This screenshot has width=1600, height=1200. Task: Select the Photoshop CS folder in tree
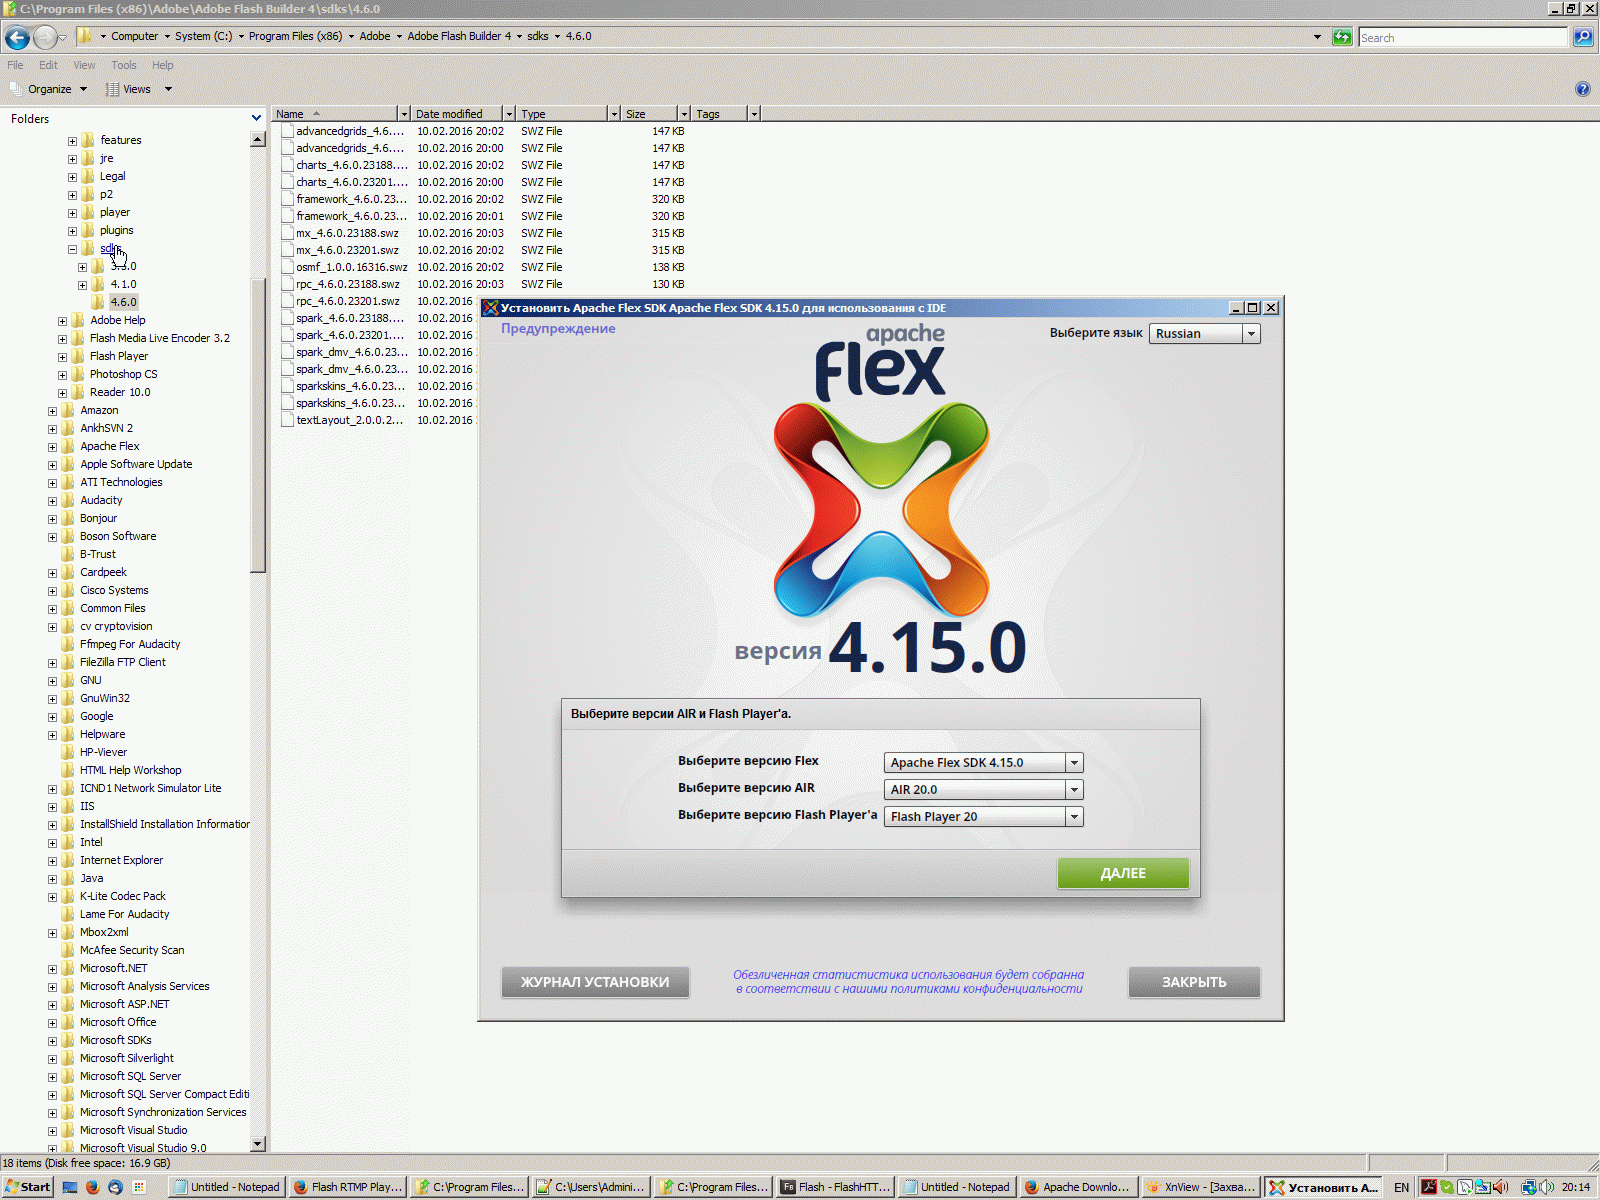tap(124, 375)
